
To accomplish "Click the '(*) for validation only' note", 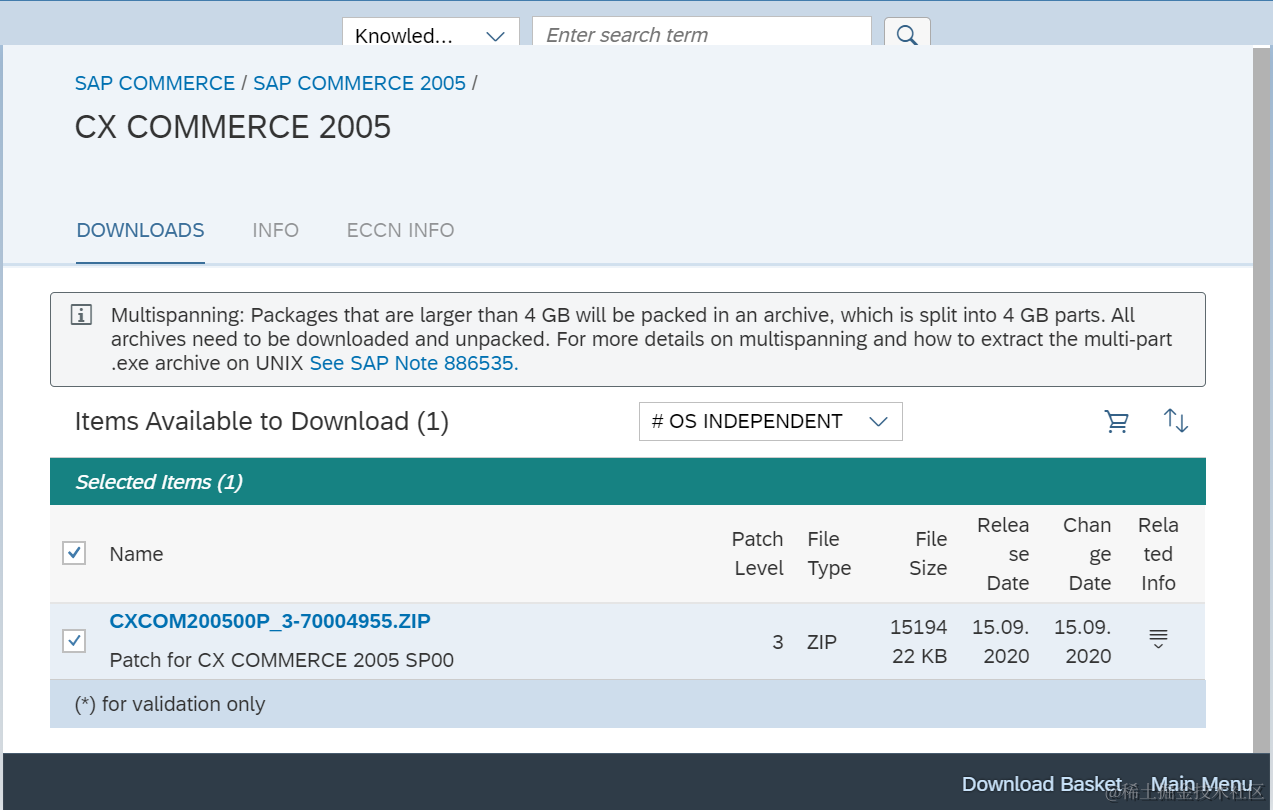I will tap(170, 704).
